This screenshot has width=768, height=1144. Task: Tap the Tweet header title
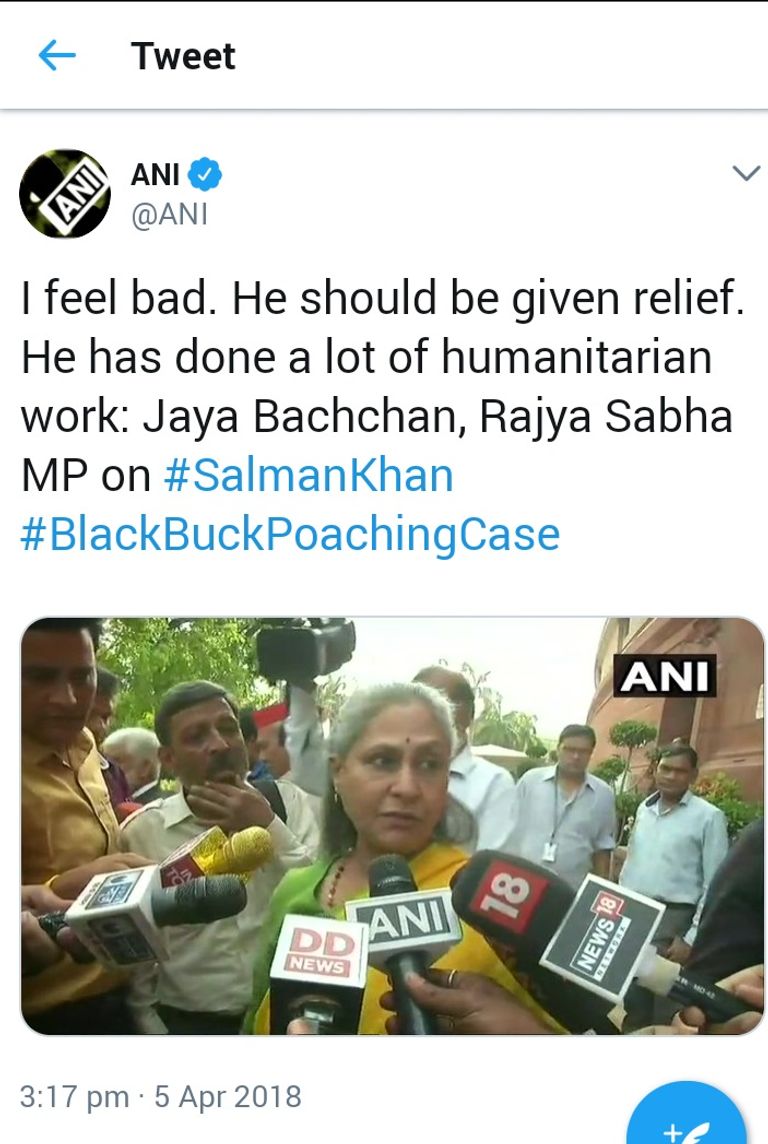(184, 56)
